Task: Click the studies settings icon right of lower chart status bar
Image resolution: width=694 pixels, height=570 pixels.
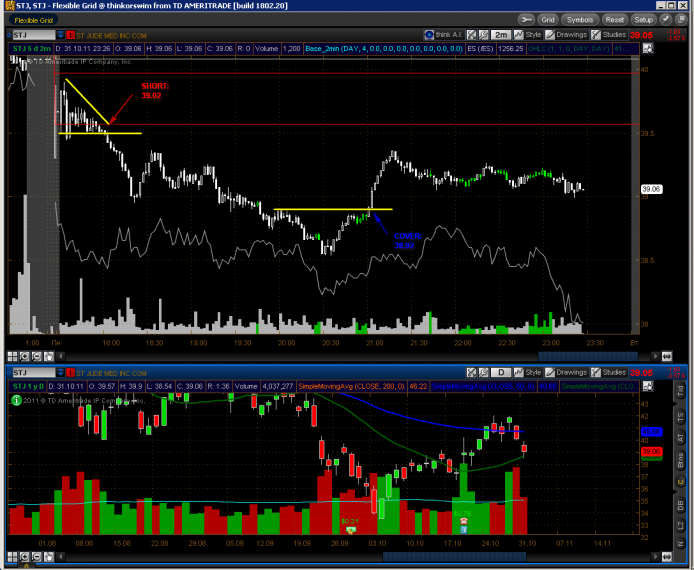Action: coord(648,386)
